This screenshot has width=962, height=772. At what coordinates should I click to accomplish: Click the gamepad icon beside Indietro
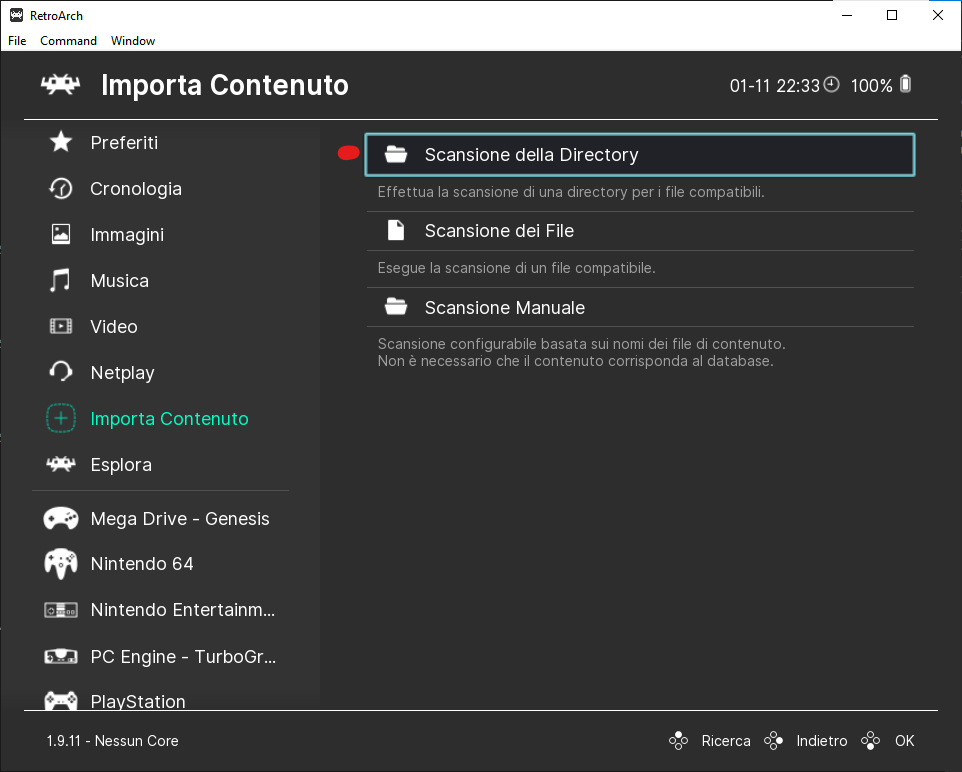click(773, 741)
